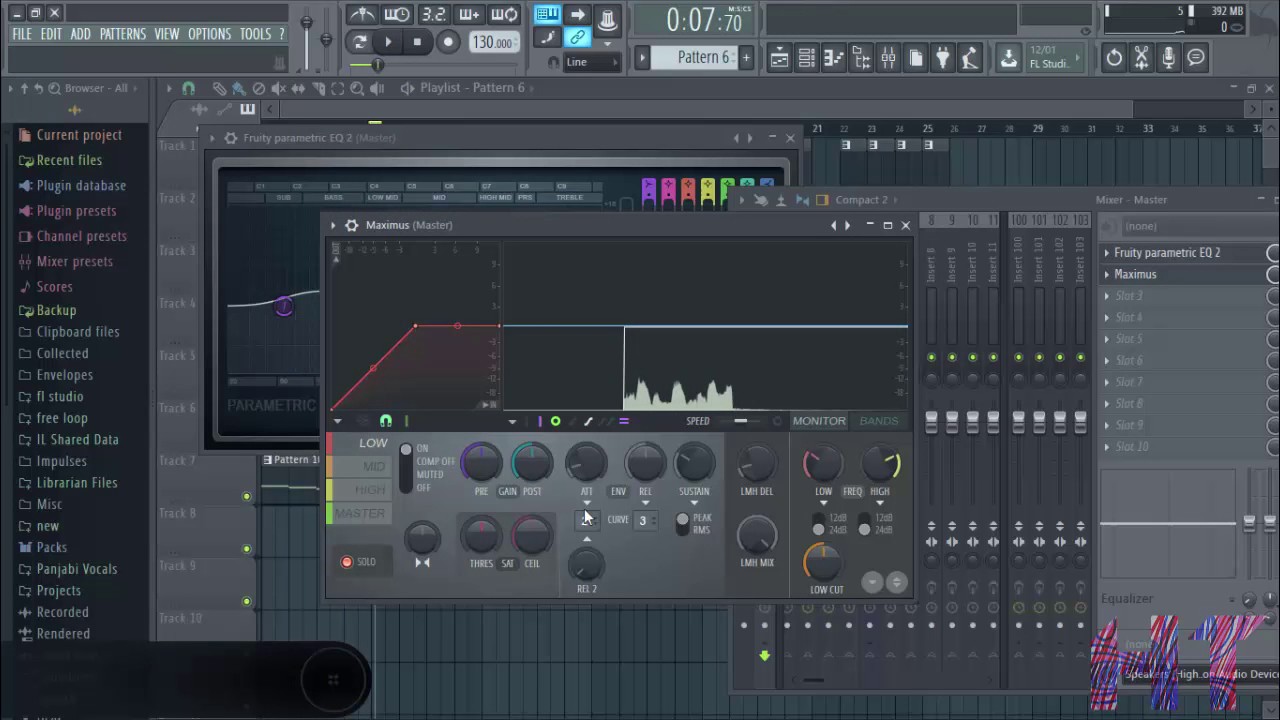Toggle the HIGH band 12dB/24dB slope switch
This screenshot has height=720, width=1280.
(x=864, y=524)
